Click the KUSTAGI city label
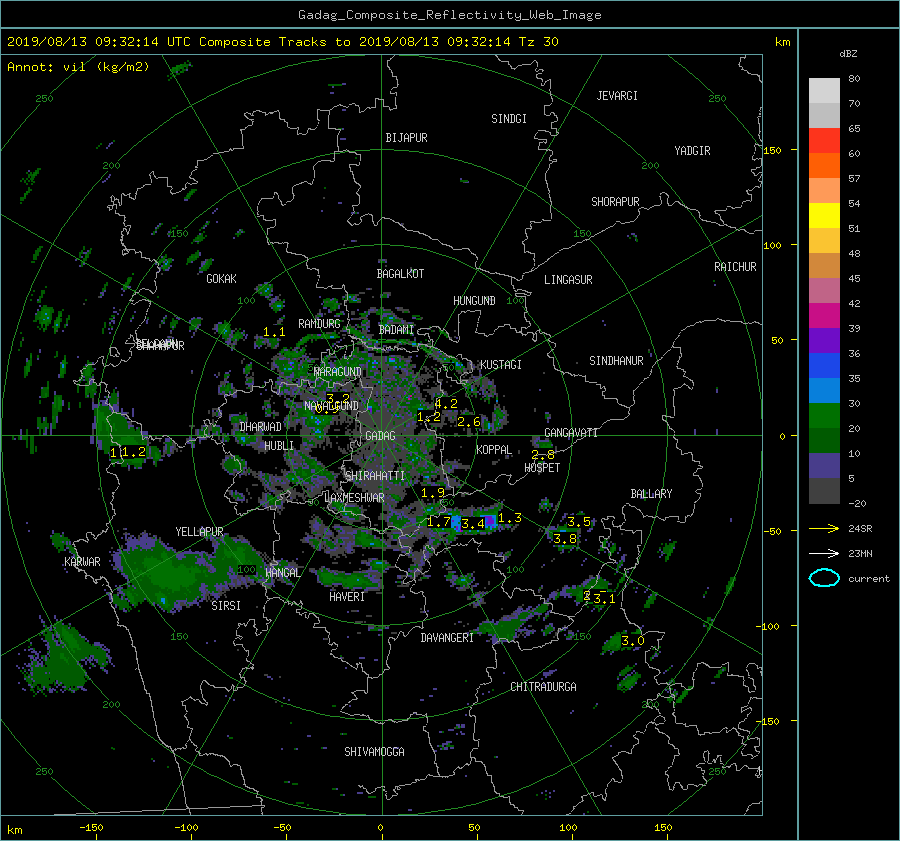The height and width of the screenshot is (841, 900). pos(501,365)
